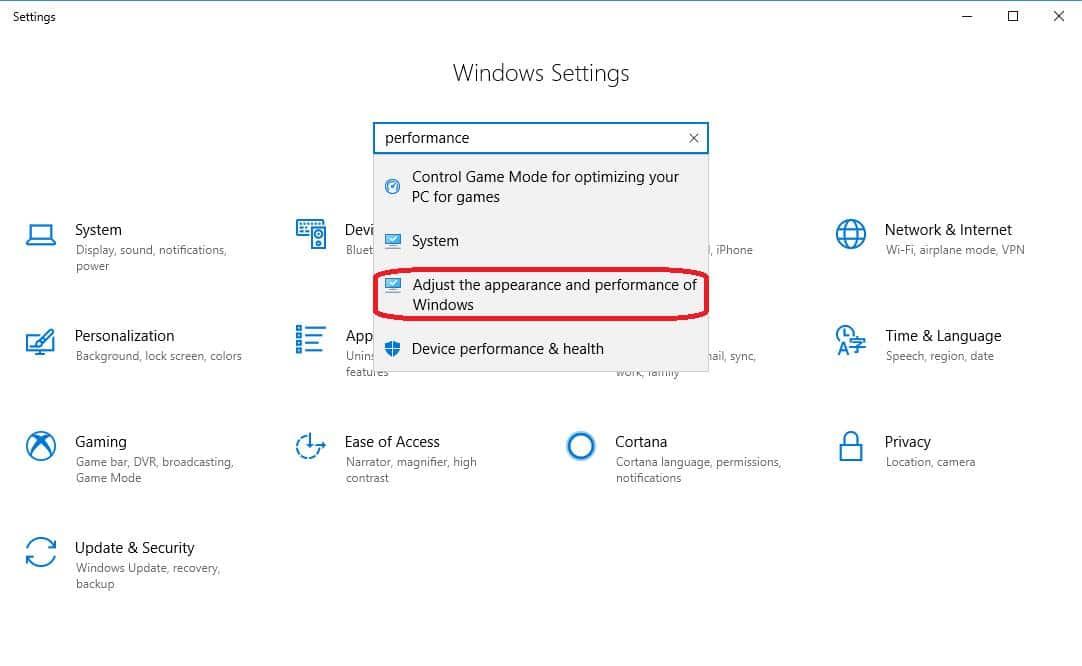Screen dimensions: 1082x666
Task: Click the Devices keyboard and speaker icon
Action: (x=311, y=234)
